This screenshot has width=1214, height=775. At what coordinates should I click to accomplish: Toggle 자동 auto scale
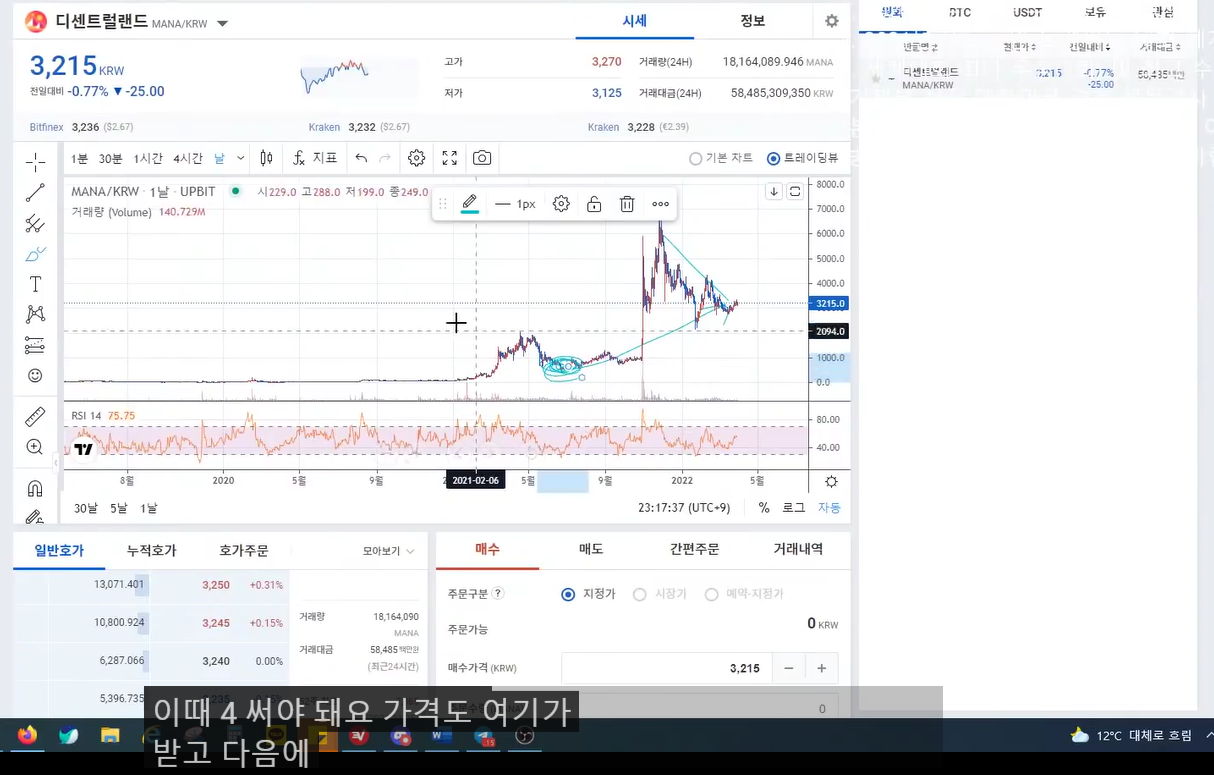pos(829,508)
